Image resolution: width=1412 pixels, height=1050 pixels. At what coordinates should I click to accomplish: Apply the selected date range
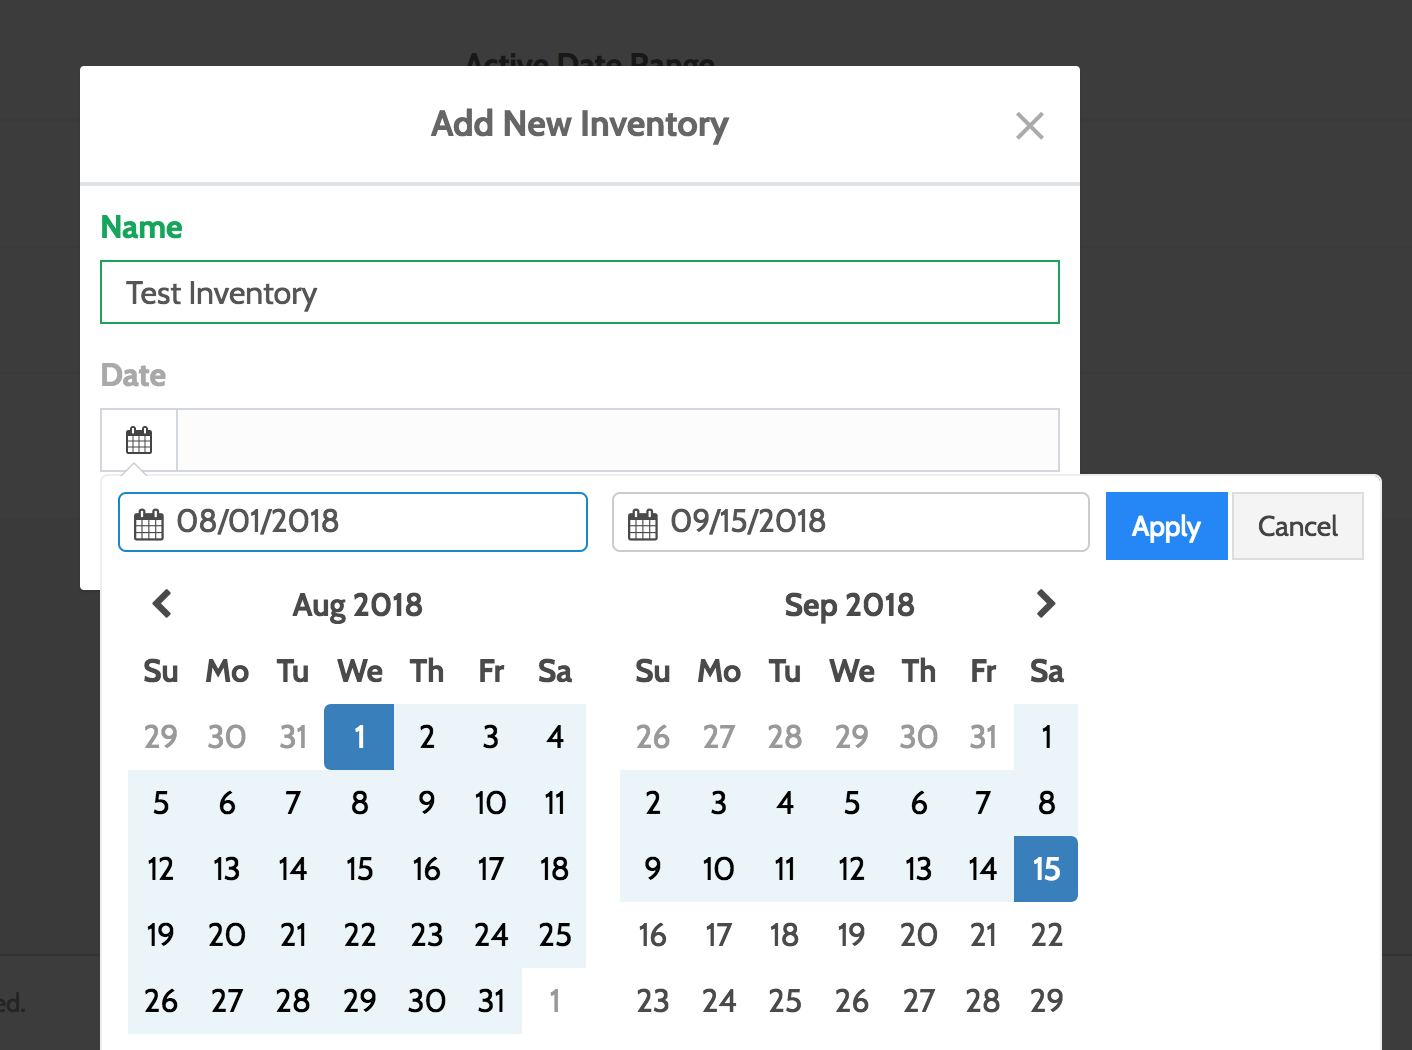1166,526
